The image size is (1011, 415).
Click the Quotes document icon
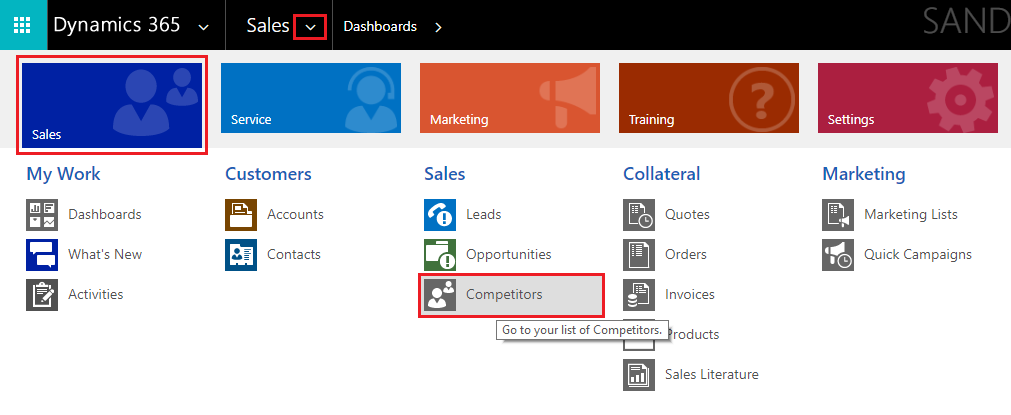pos(639,215)
